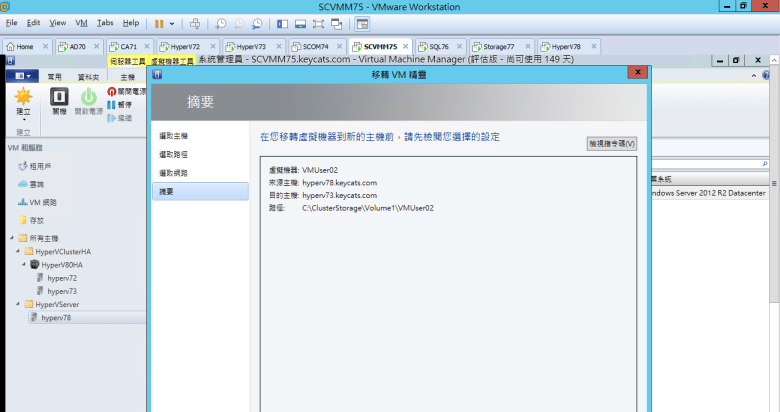
Task: Select 選取主機 step in wizard sidebar
Action: pyautogui.click(x=174, y=135)
